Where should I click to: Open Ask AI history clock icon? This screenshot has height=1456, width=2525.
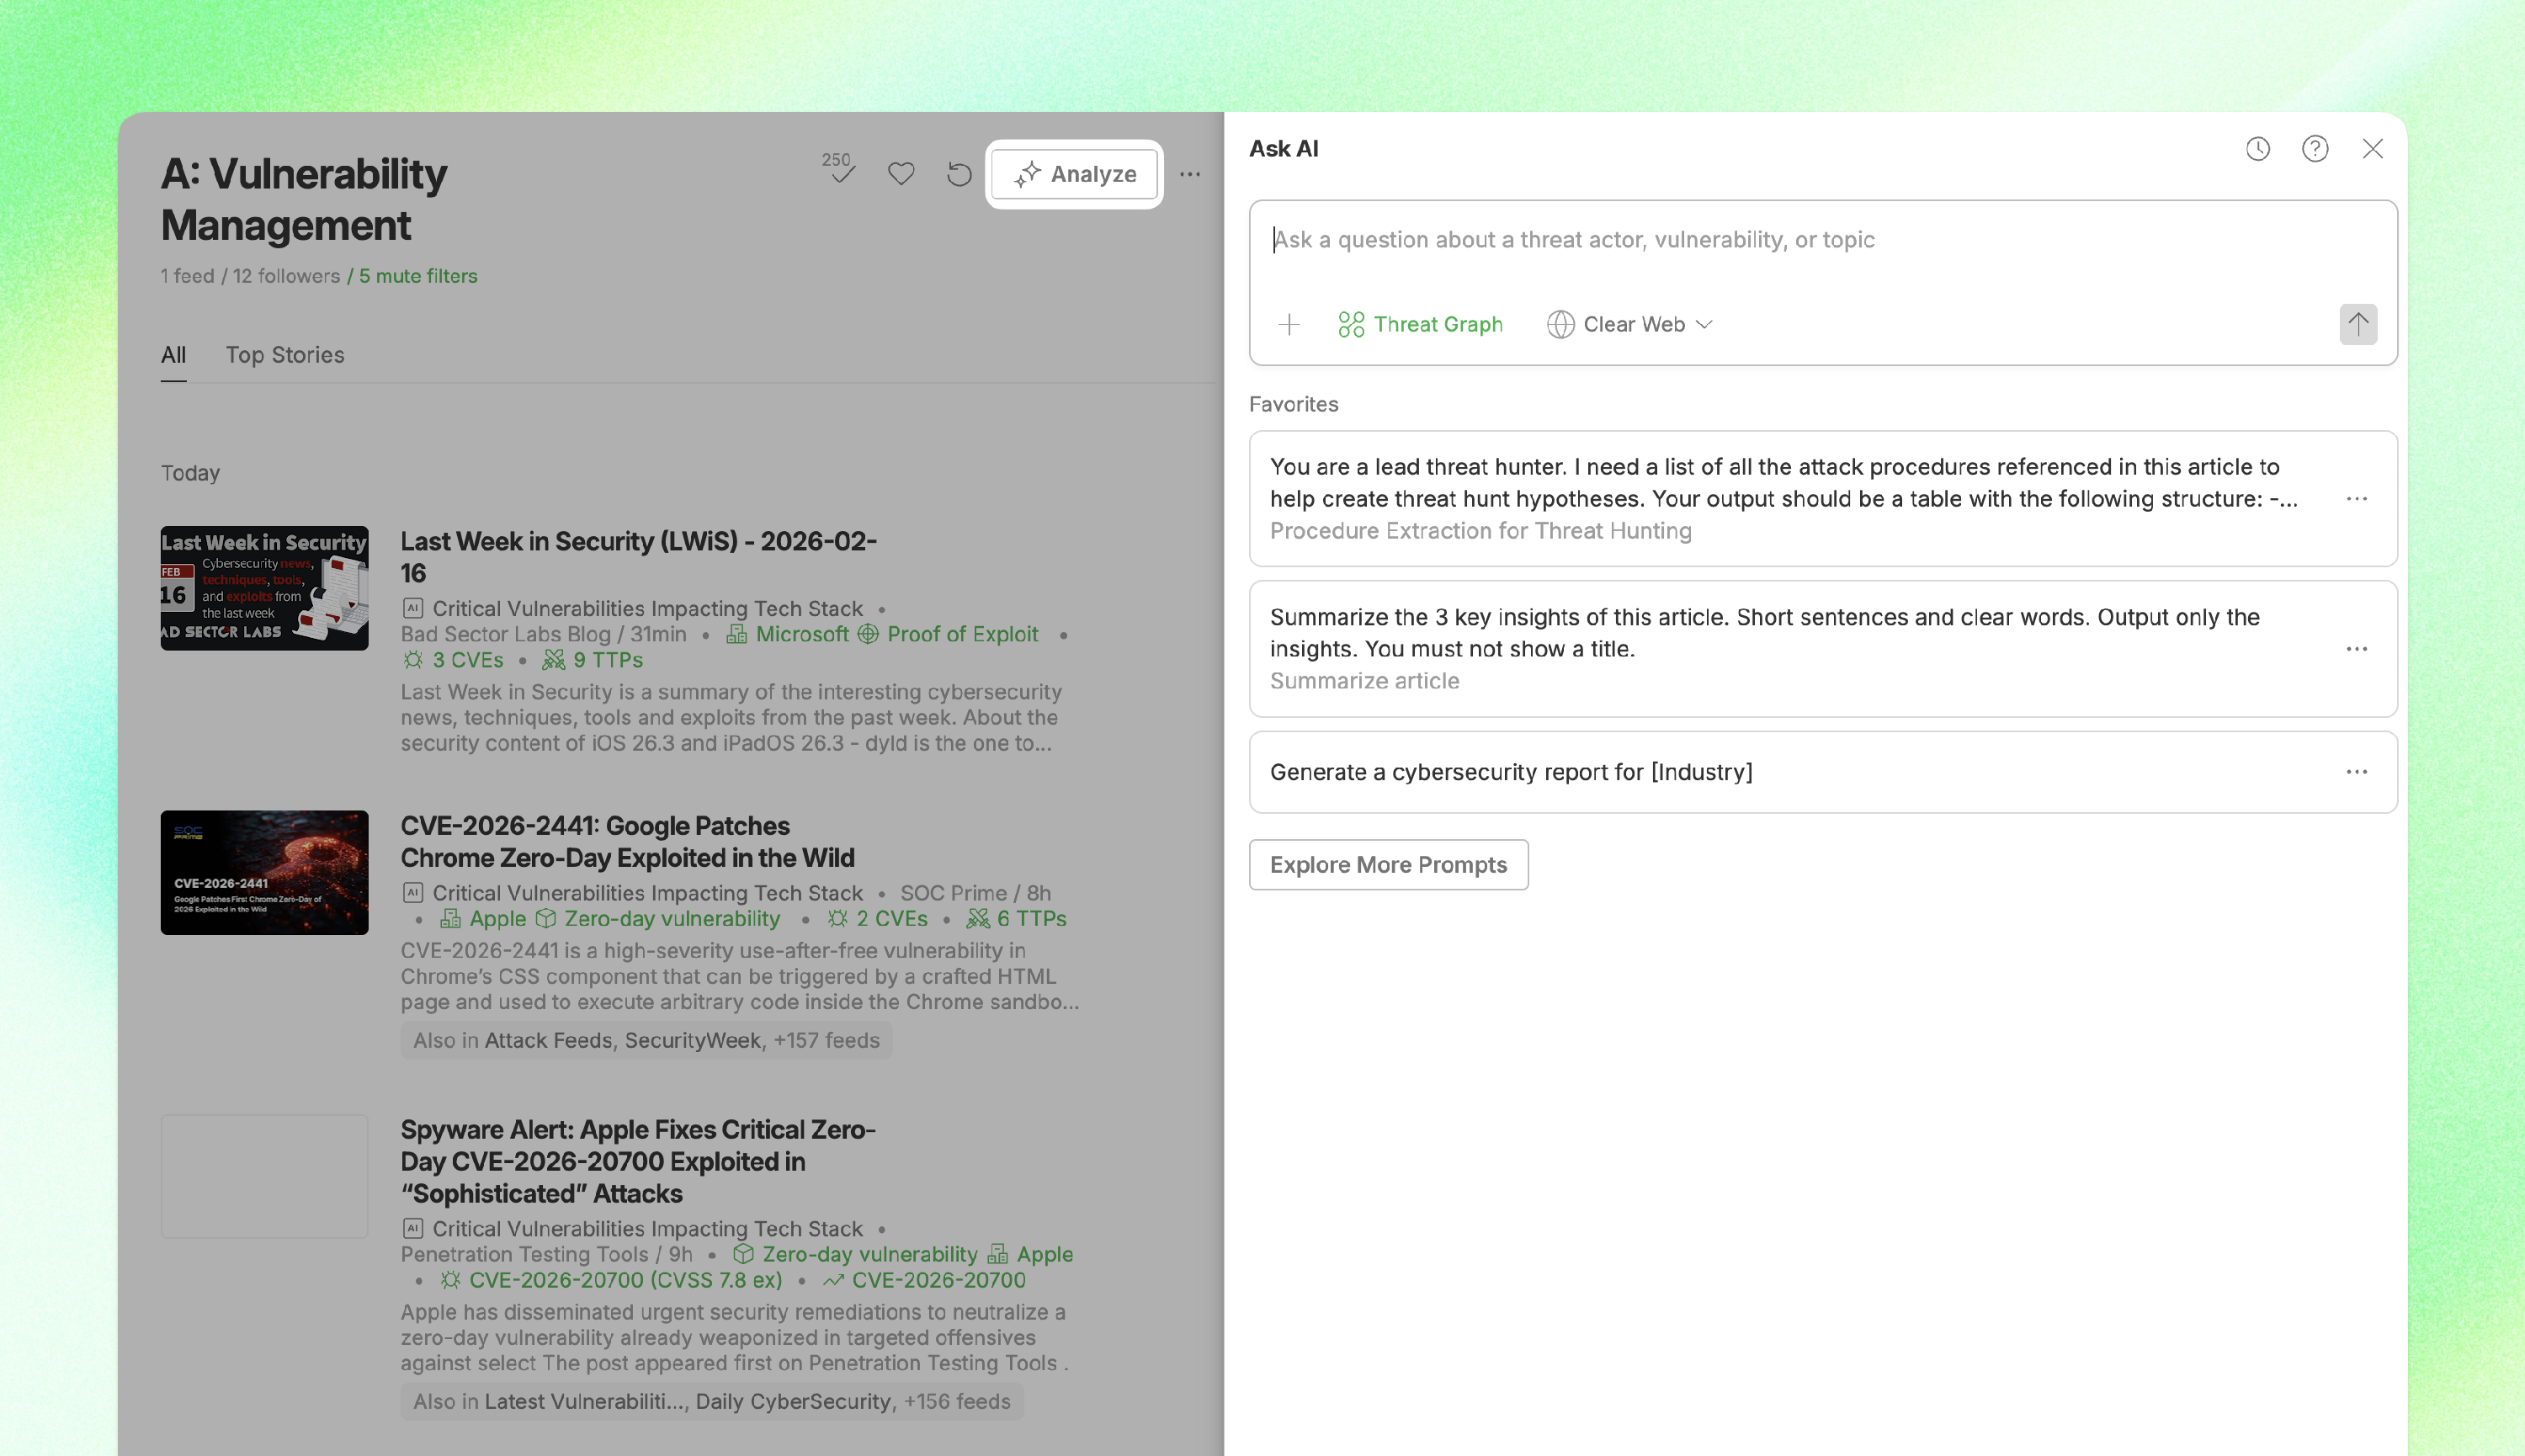tap(2257, 149)
